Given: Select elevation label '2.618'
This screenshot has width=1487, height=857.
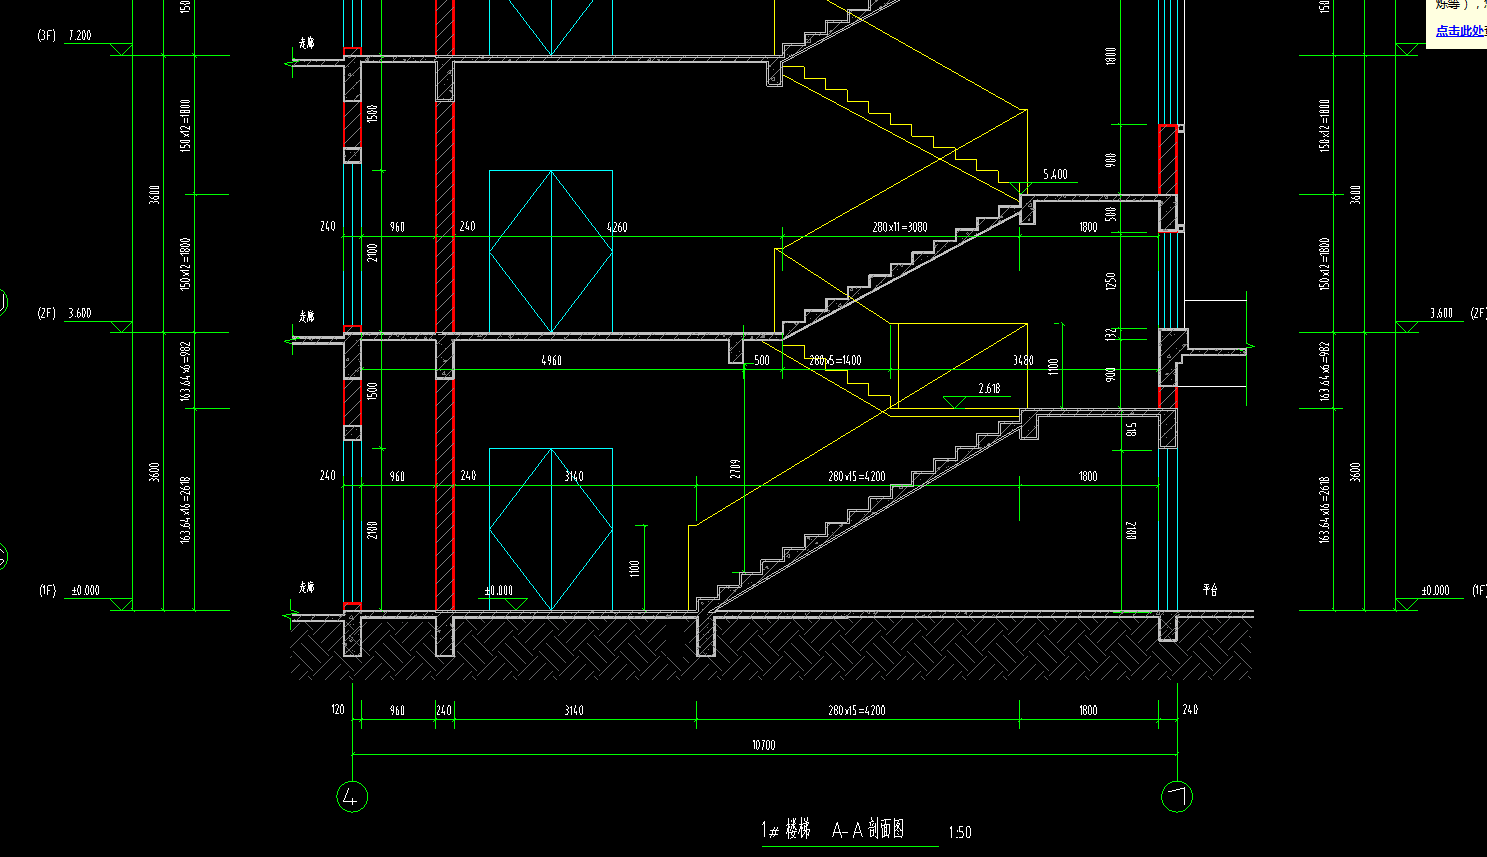Looking at the screenshot, I should [989, 388].
